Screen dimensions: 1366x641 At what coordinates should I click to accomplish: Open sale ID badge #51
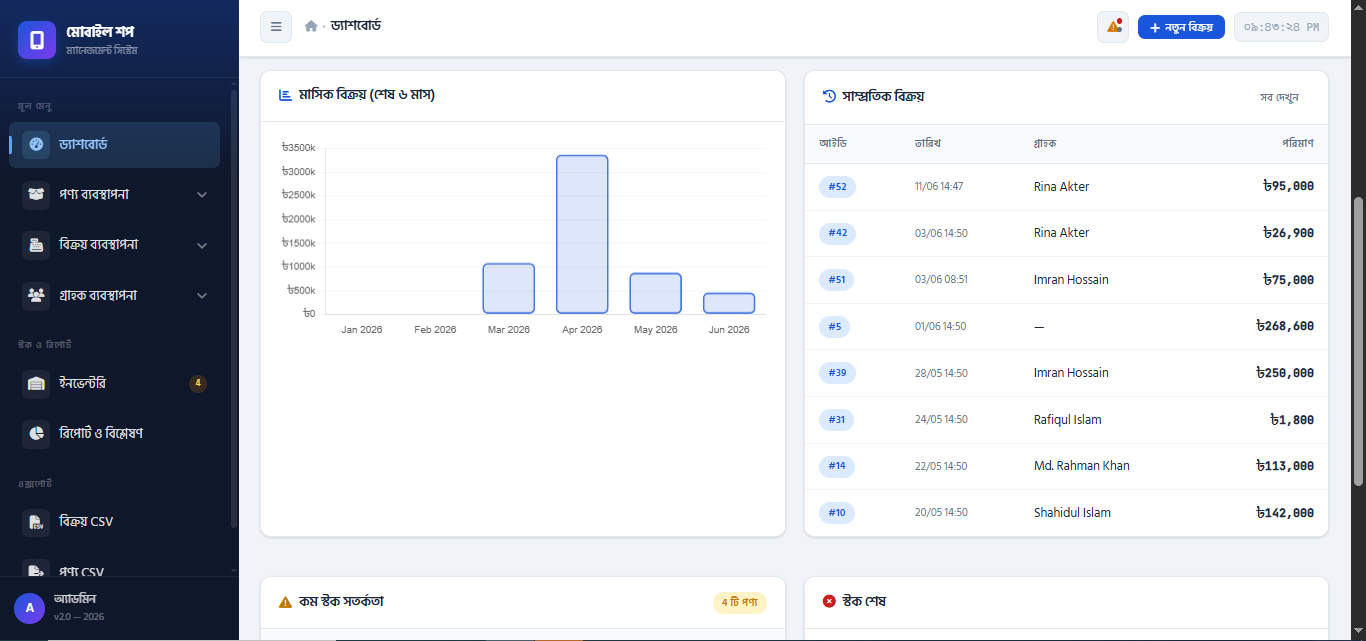[x=837, y=280]
